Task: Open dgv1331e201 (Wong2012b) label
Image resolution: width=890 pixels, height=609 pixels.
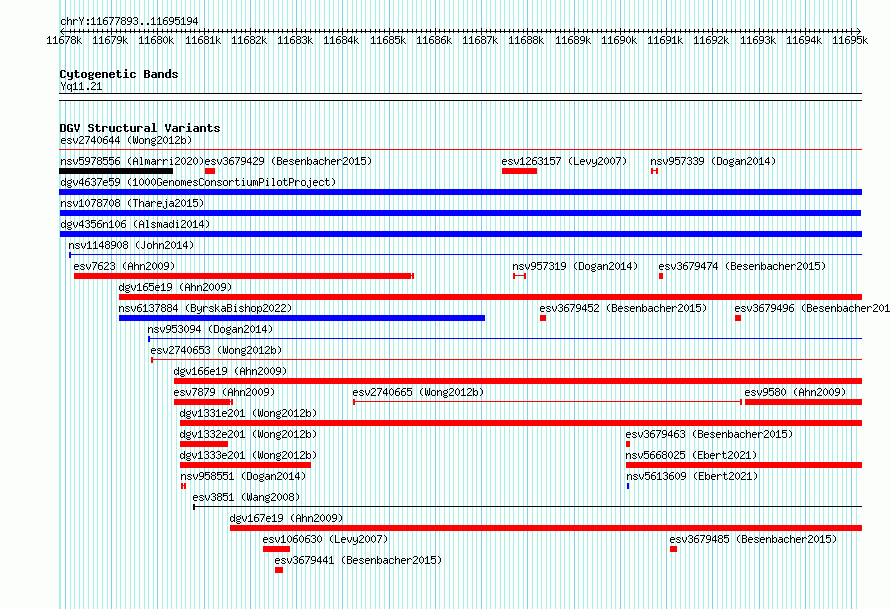Action: 249,413
